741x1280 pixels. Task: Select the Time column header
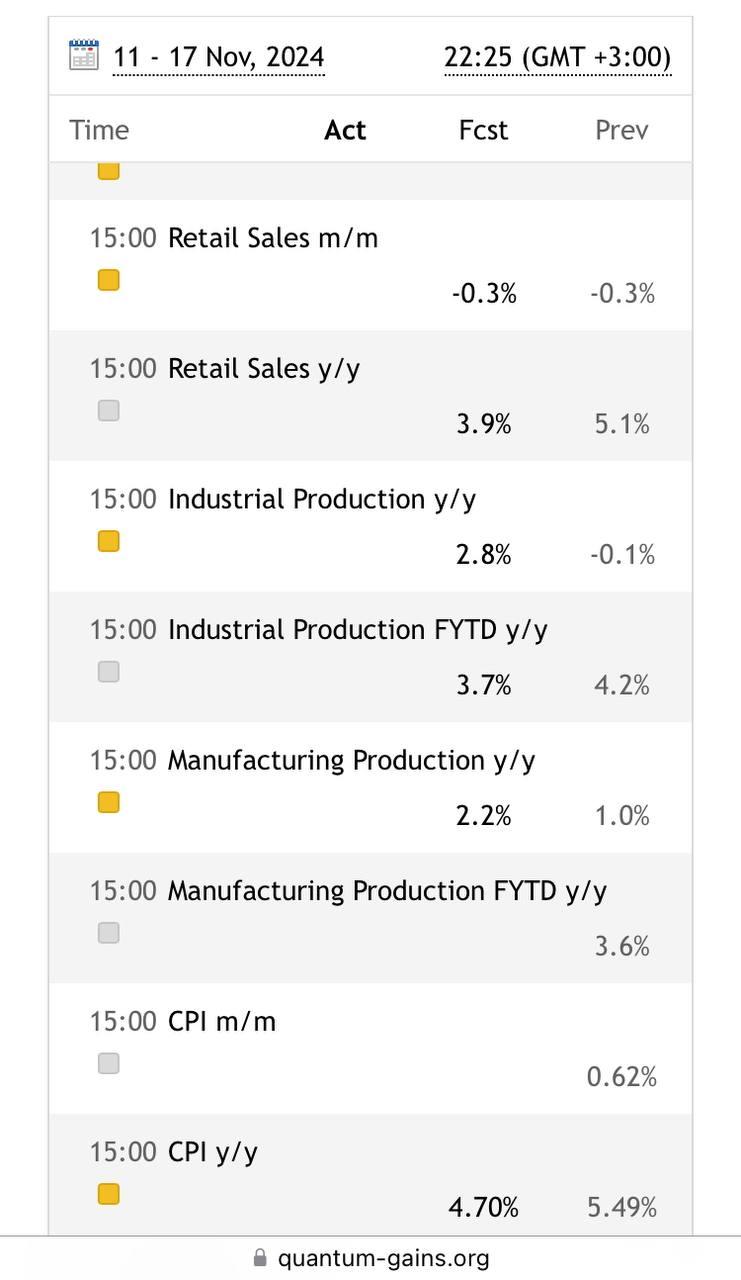click(99, 130)
